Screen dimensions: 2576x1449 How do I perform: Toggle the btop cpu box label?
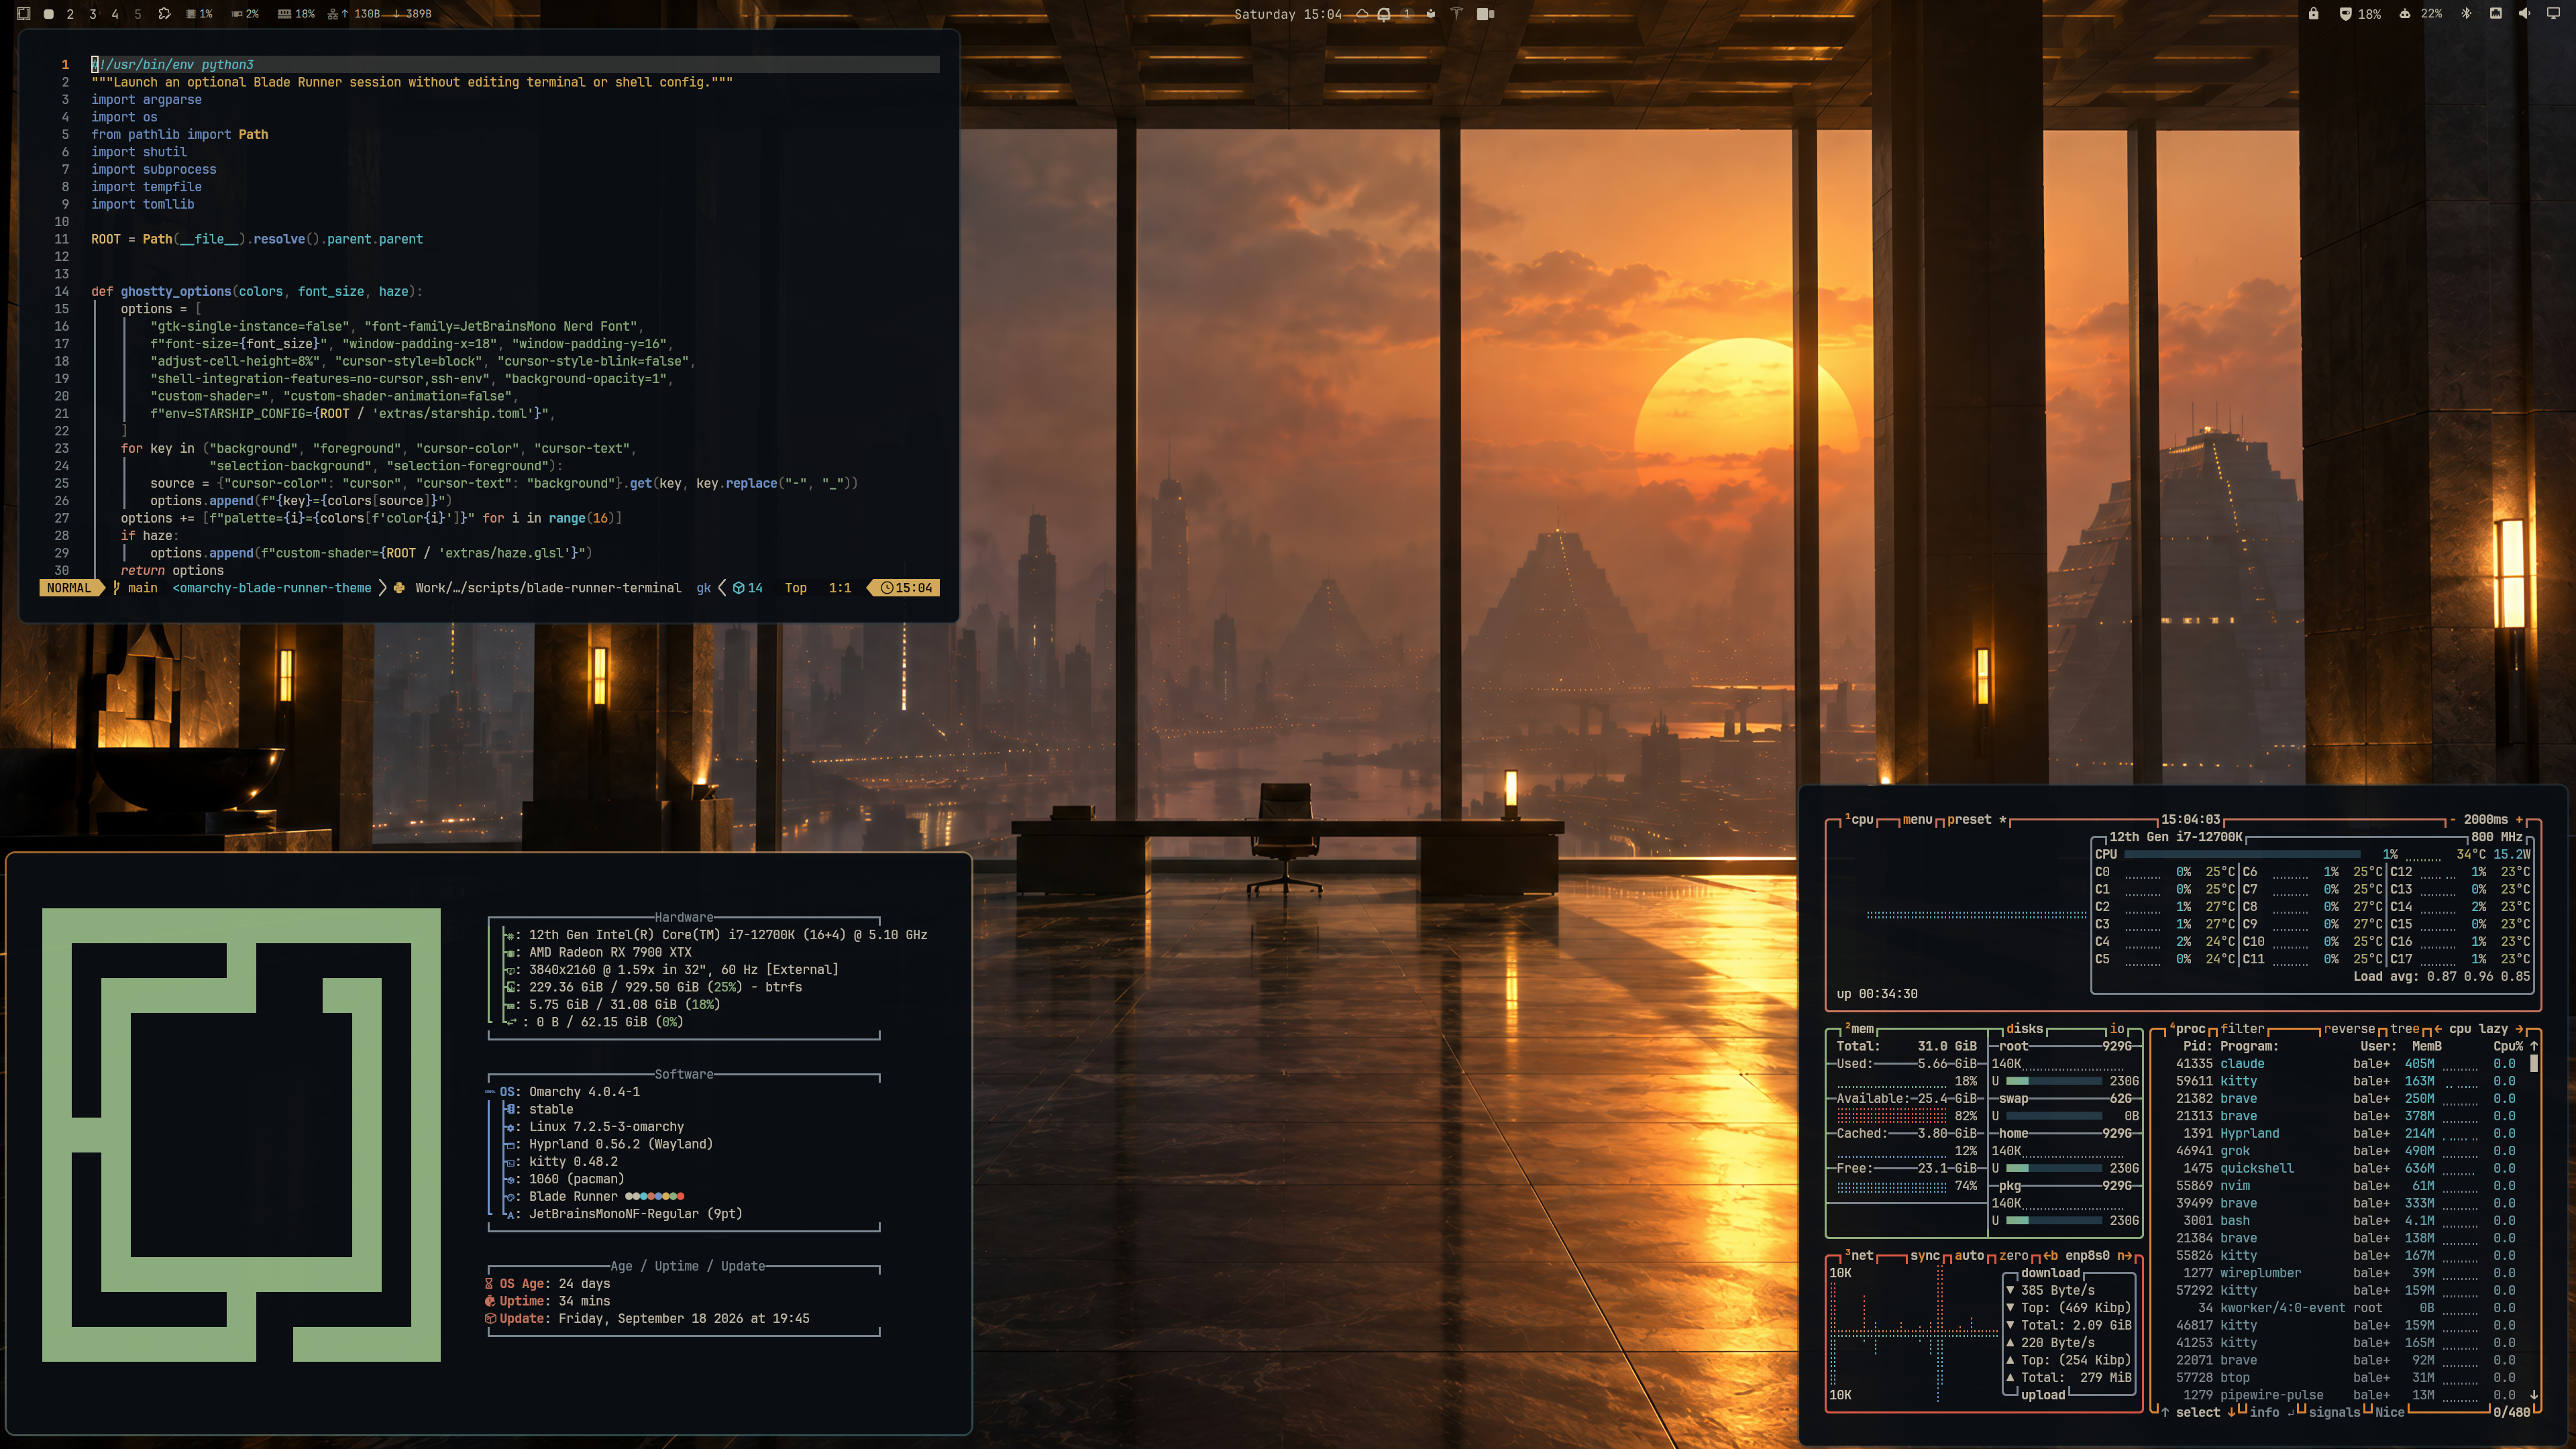(x=1859, y=820)
